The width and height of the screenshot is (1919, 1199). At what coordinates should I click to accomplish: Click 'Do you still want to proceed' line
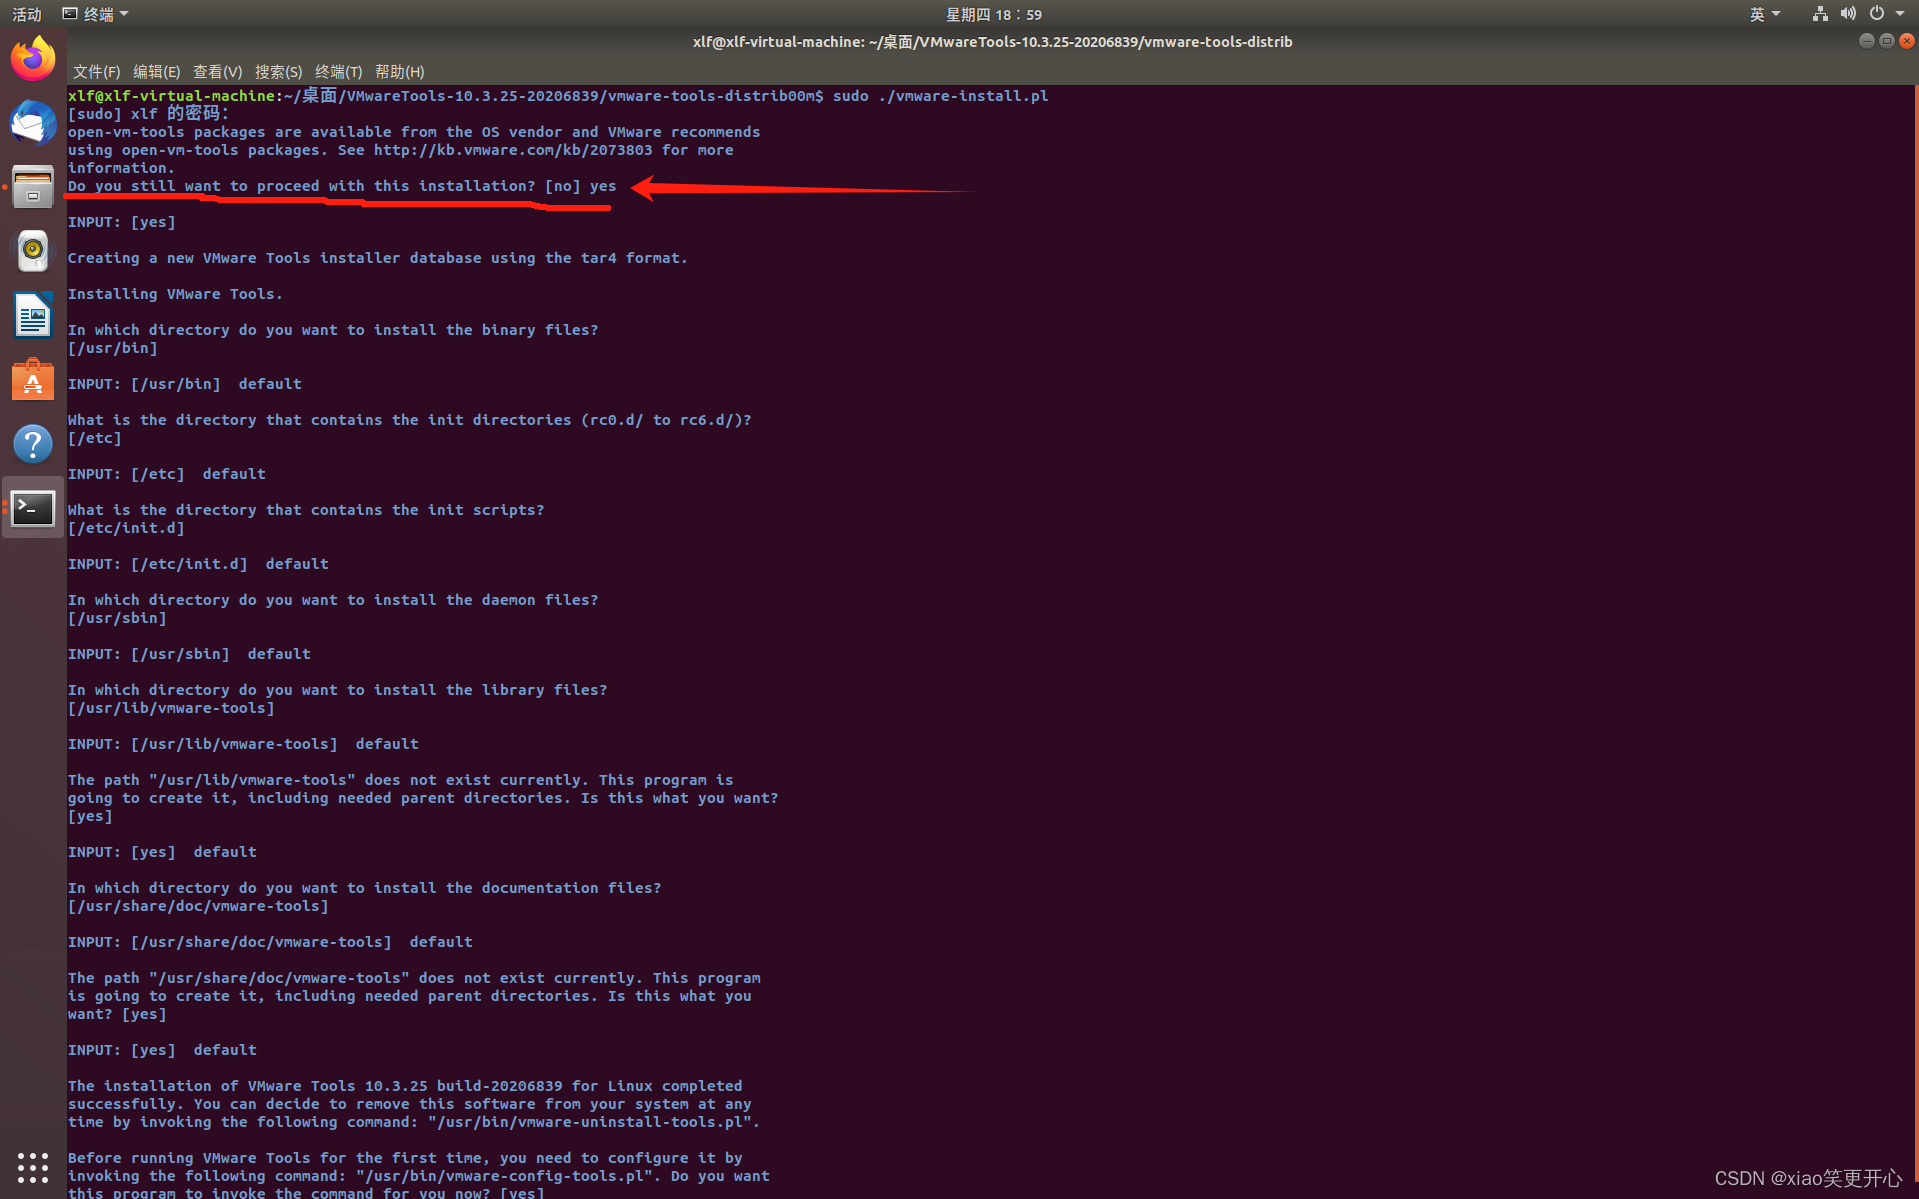(x=342, y=186)
